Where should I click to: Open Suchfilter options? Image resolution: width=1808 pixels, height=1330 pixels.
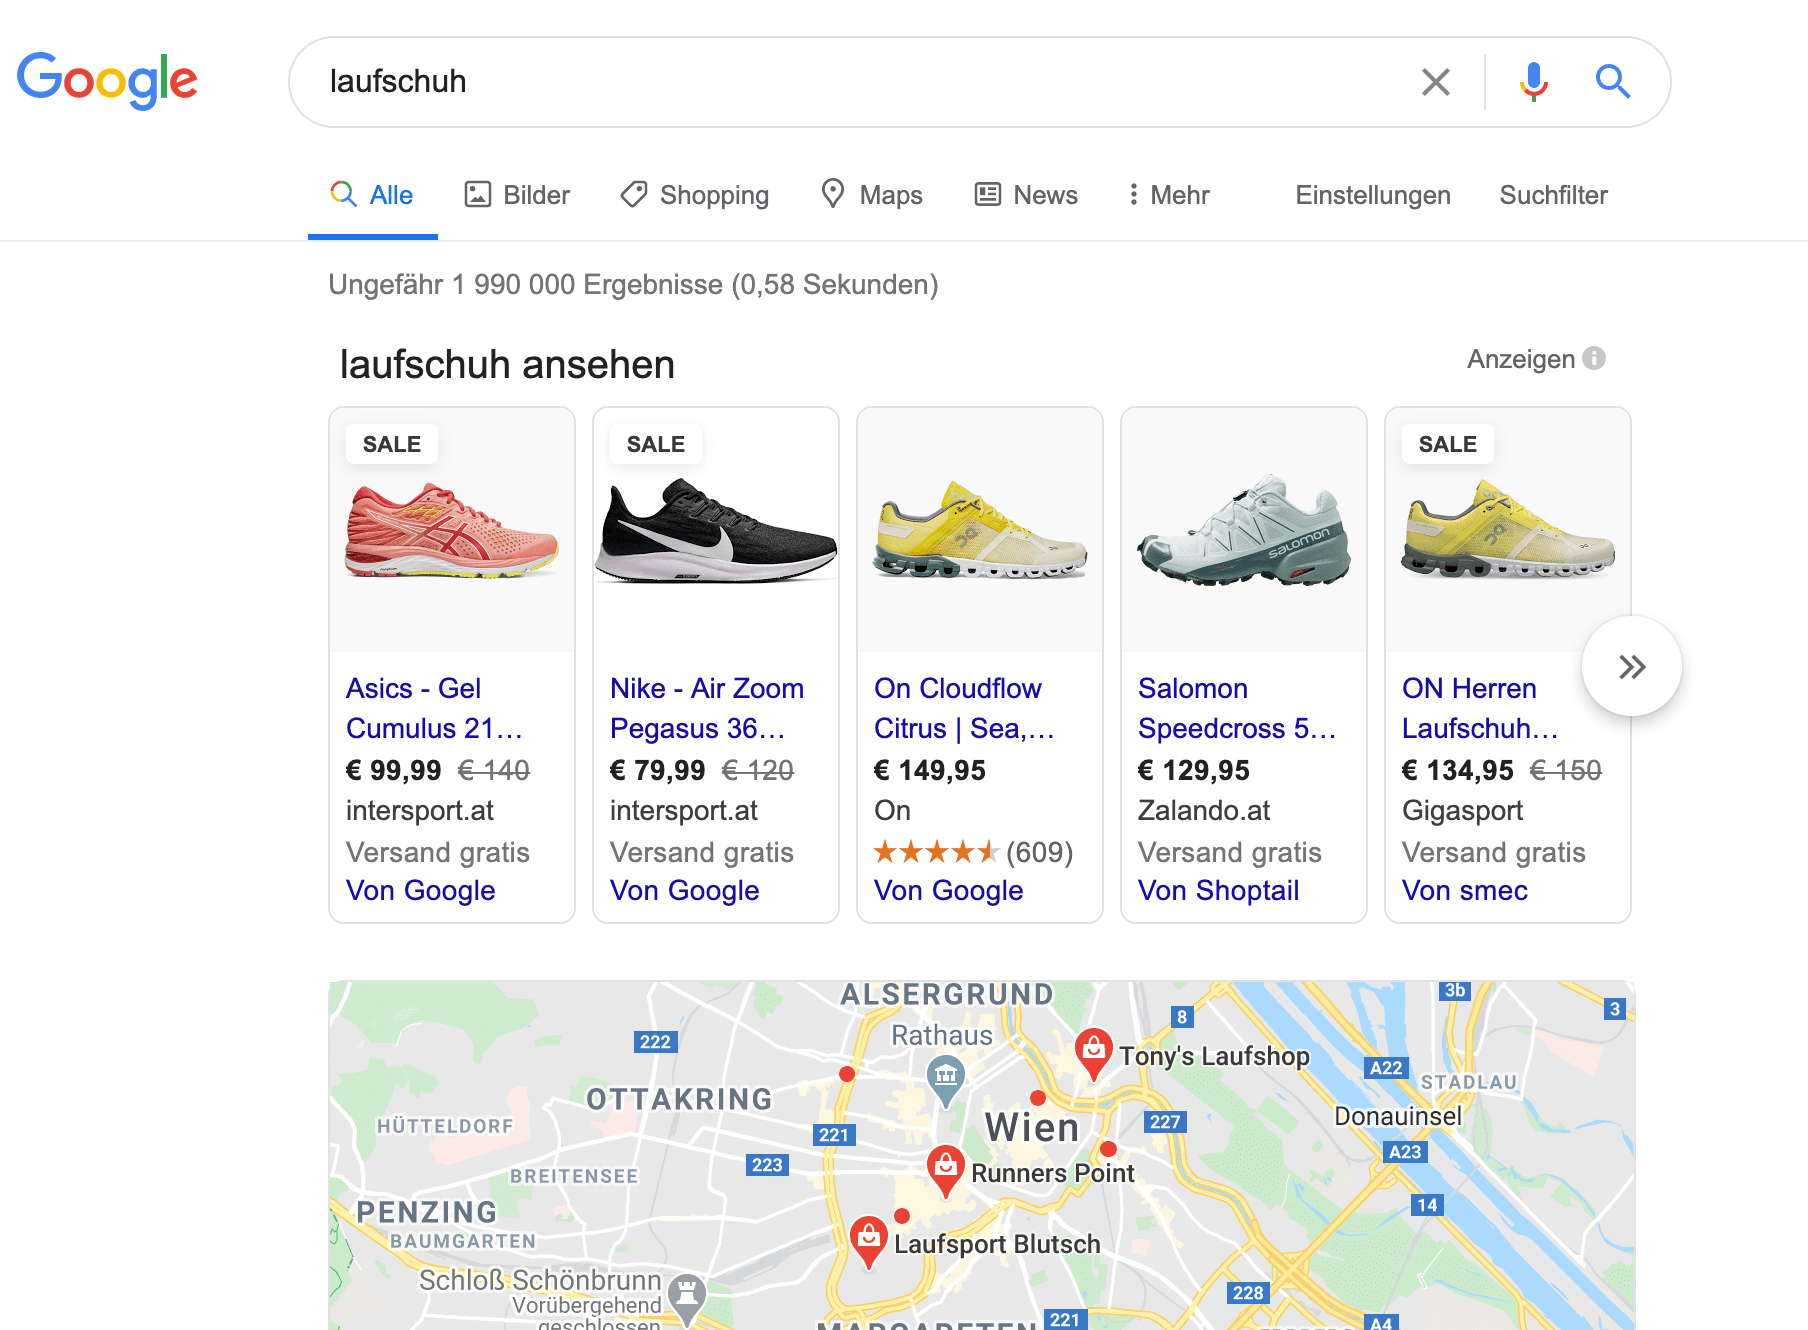(x=1553, y=195)
